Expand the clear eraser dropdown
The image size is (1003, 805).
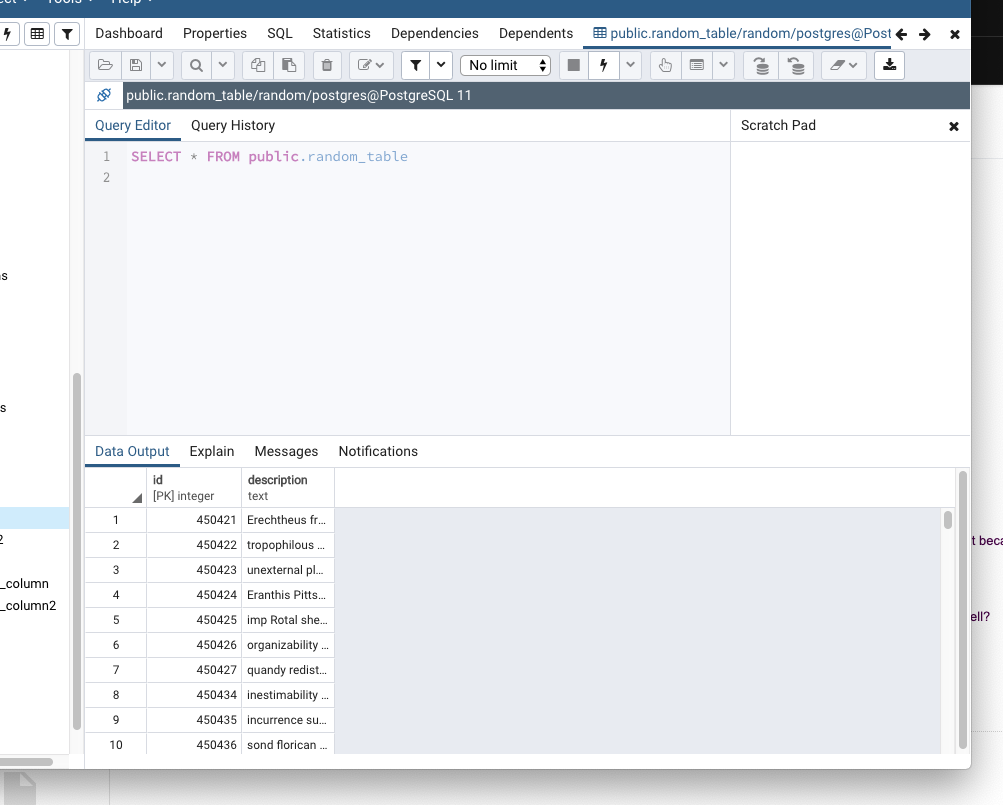tap(843, 65)
